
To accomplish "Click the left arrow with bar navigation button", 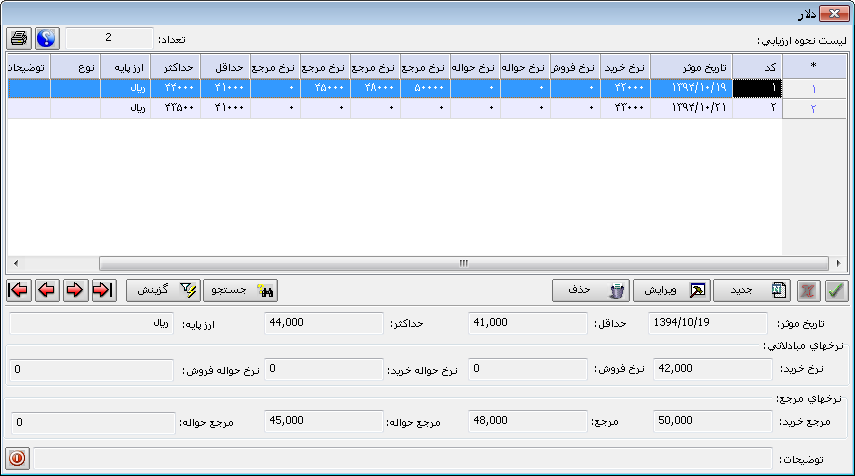I will [x=19, y=290].
